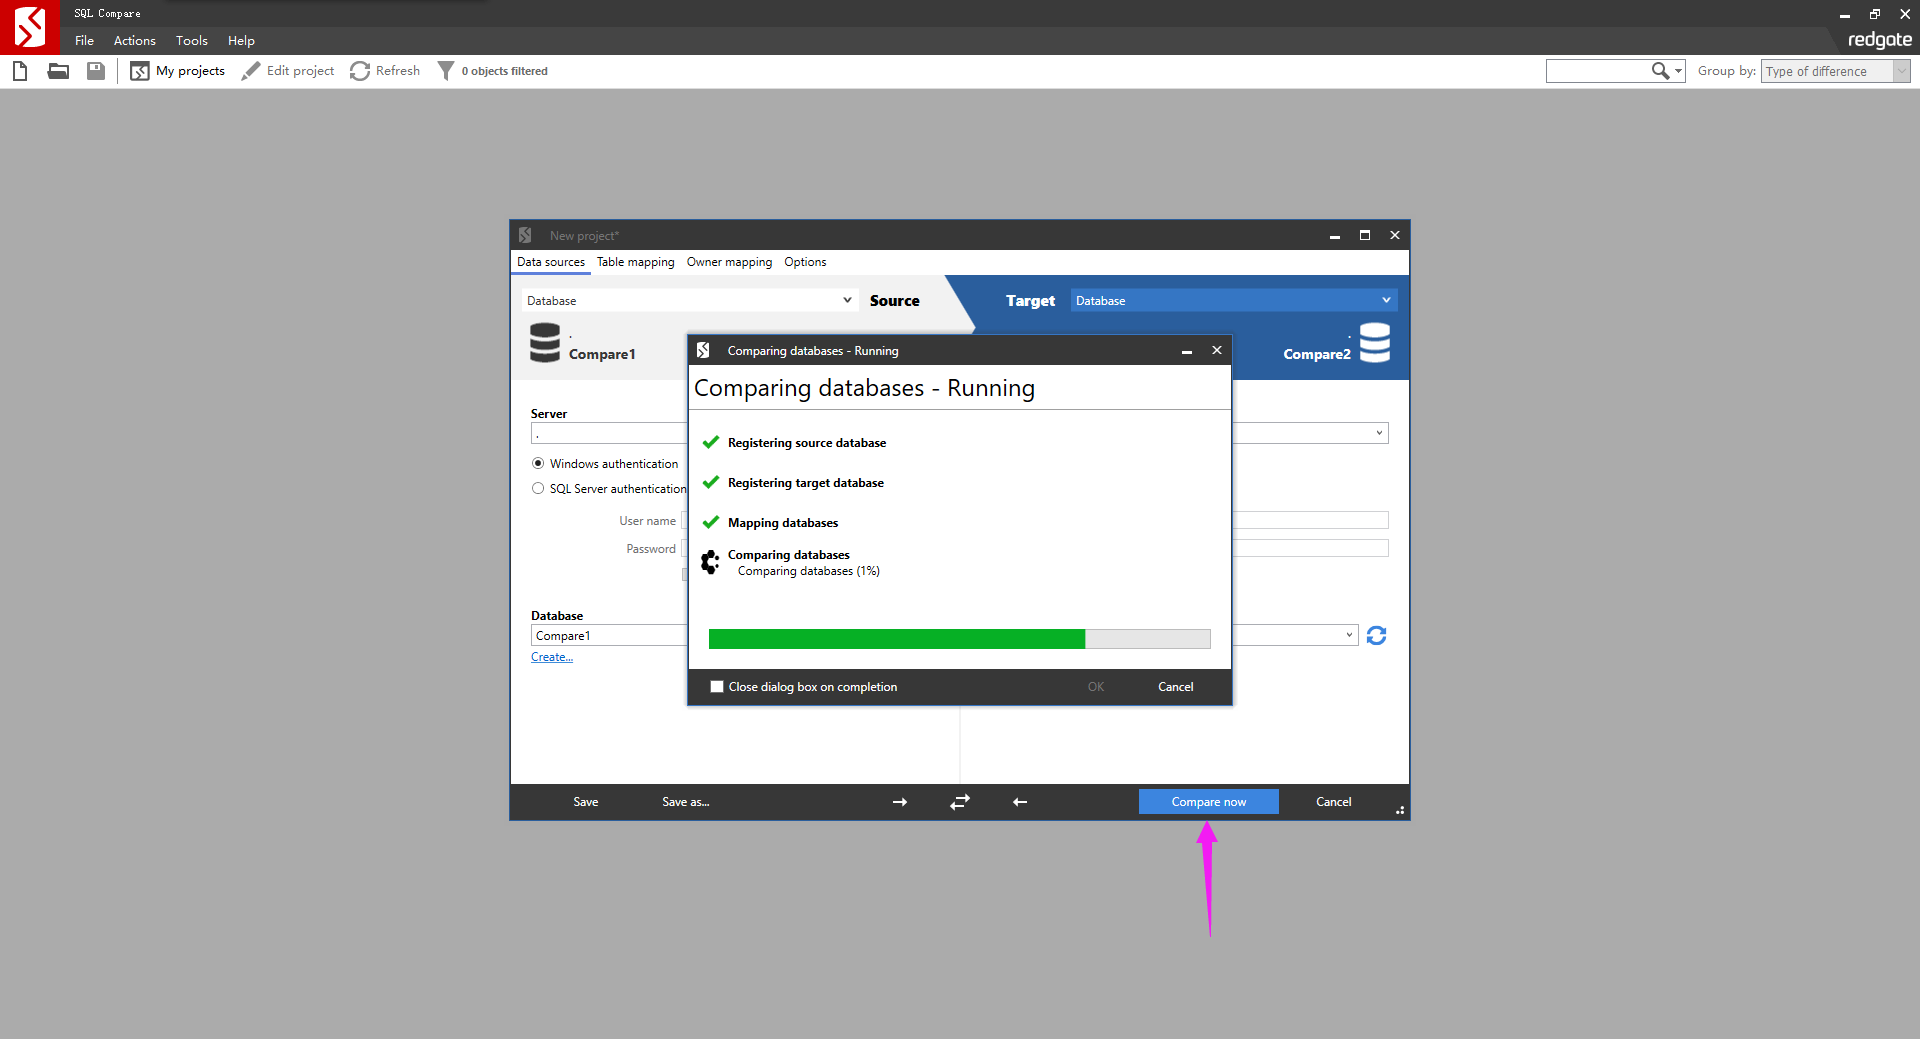This screenshot has height=1039, width=1920.
Task: Select Windows authentication radio button
Action: 538,464
